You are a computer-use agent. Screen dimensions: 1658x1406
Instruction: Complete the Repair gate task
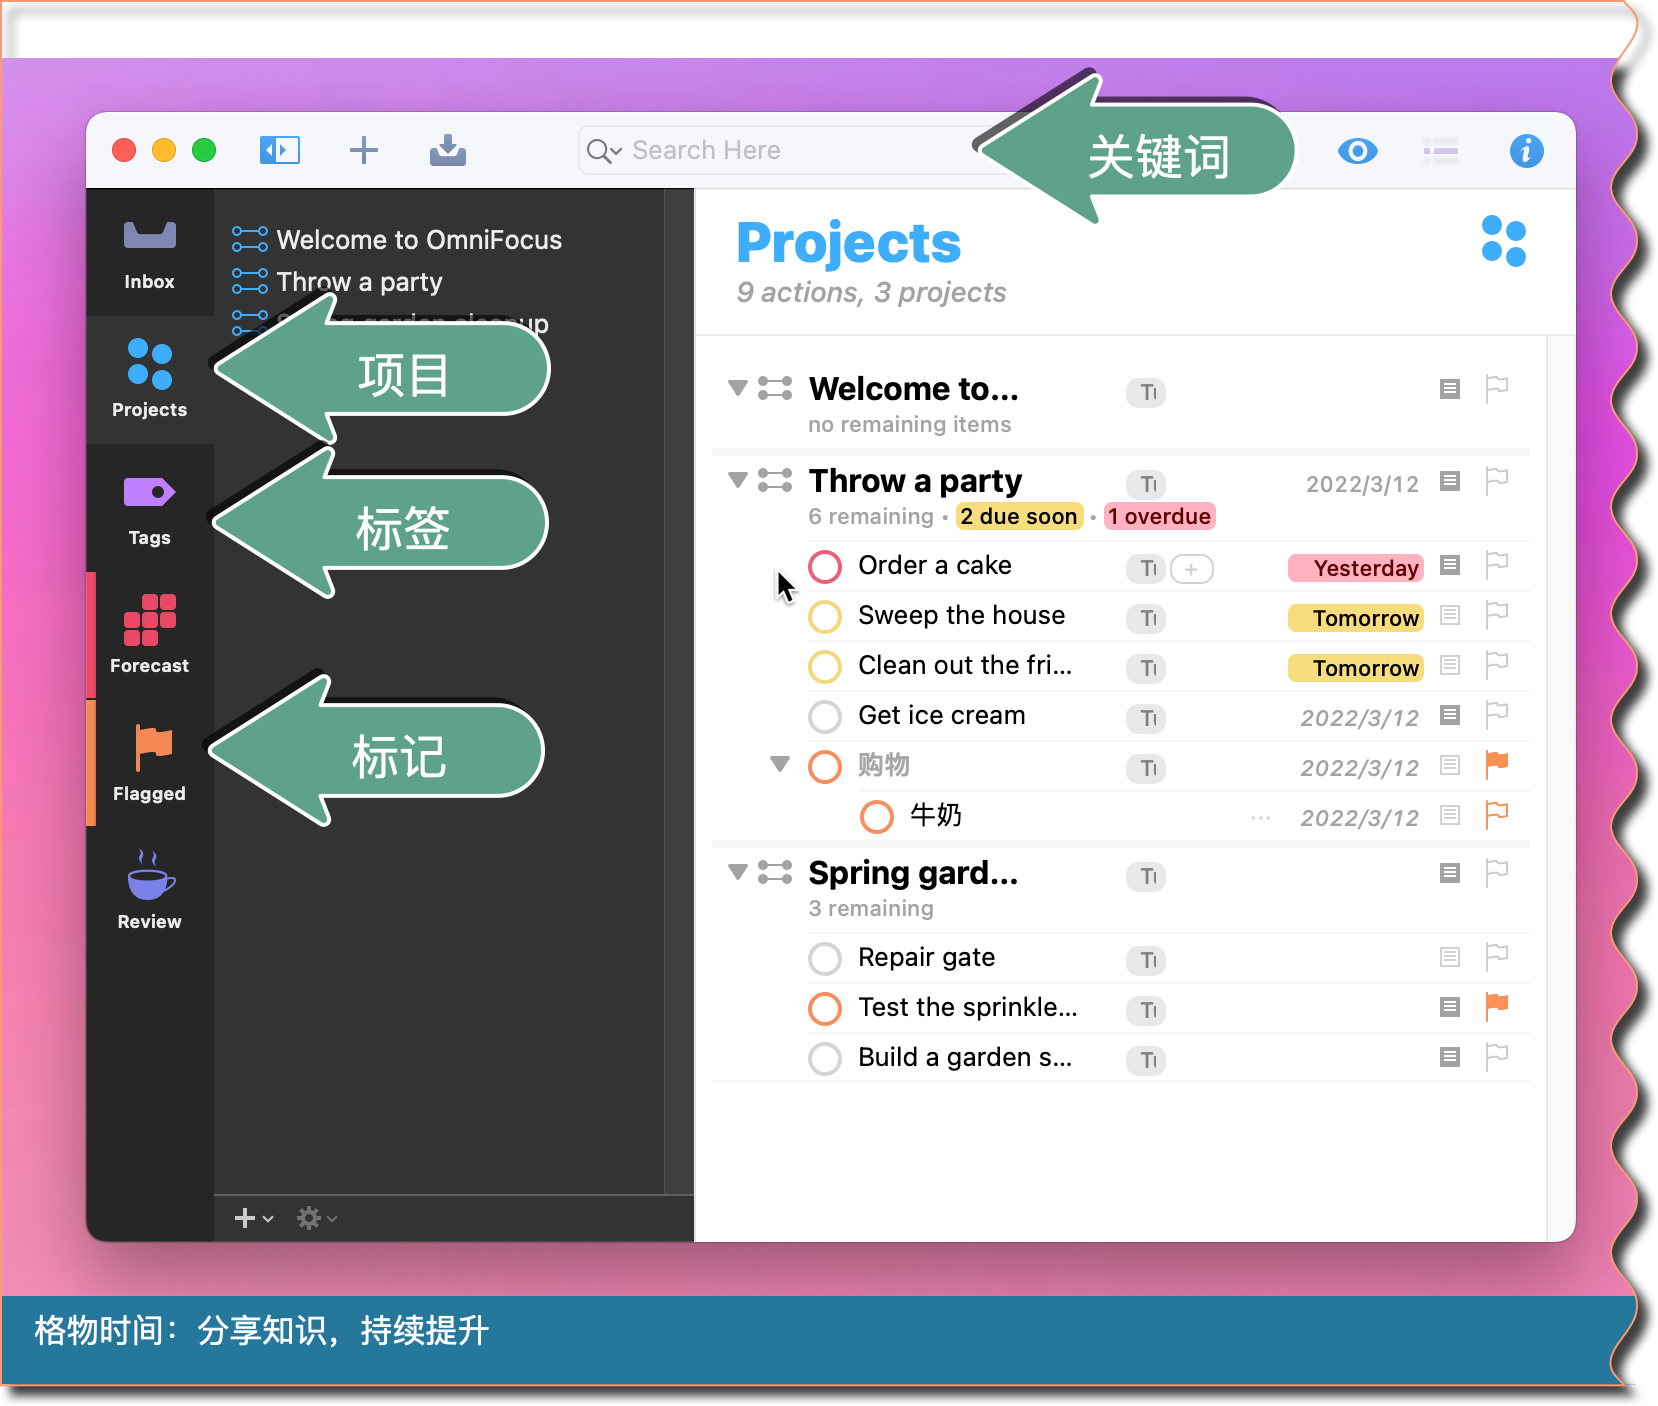825,958
